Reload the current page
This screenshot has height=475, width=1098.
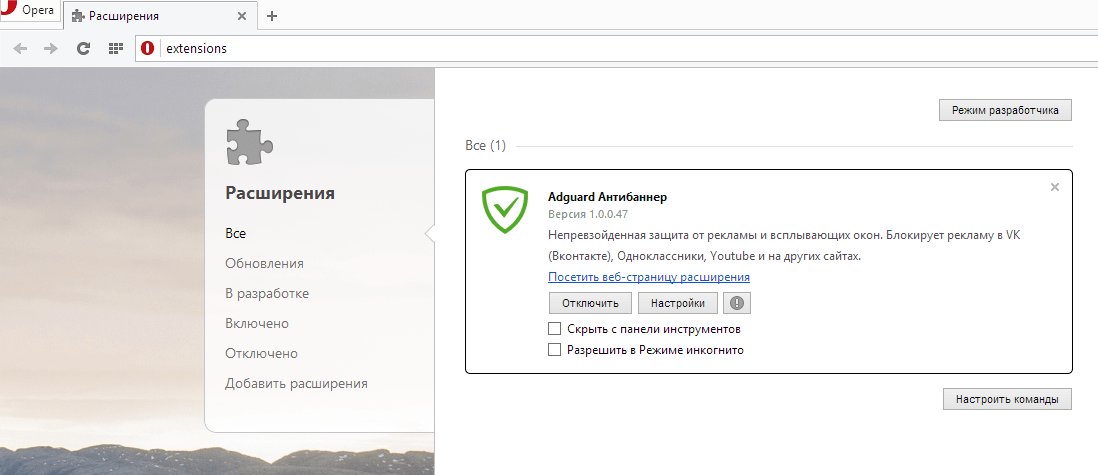[x=83, y=48]
